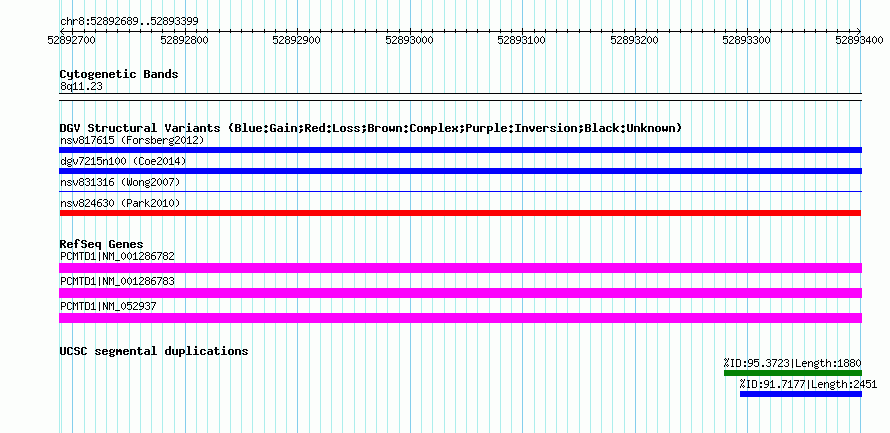This screenshot has height=433, width=890.
Task: Select the %ID:95.3723|Length:1880 label
Action: (x=792, y=363)
